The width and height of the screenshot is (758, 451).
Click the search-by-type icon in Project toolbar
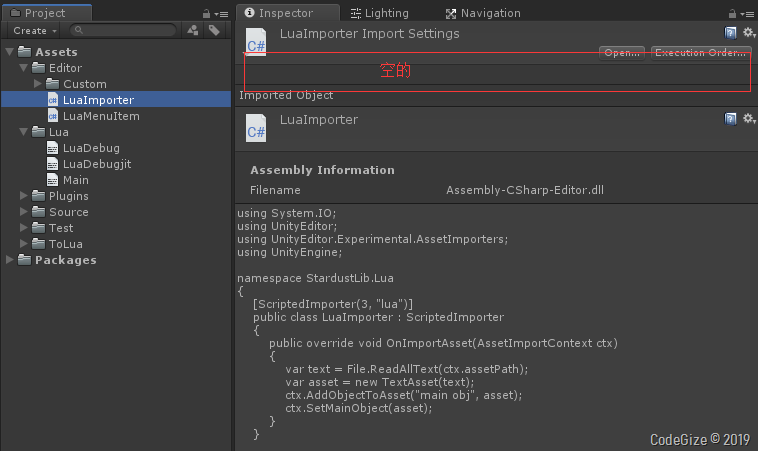pyautogui.click(x=193, y=30)
